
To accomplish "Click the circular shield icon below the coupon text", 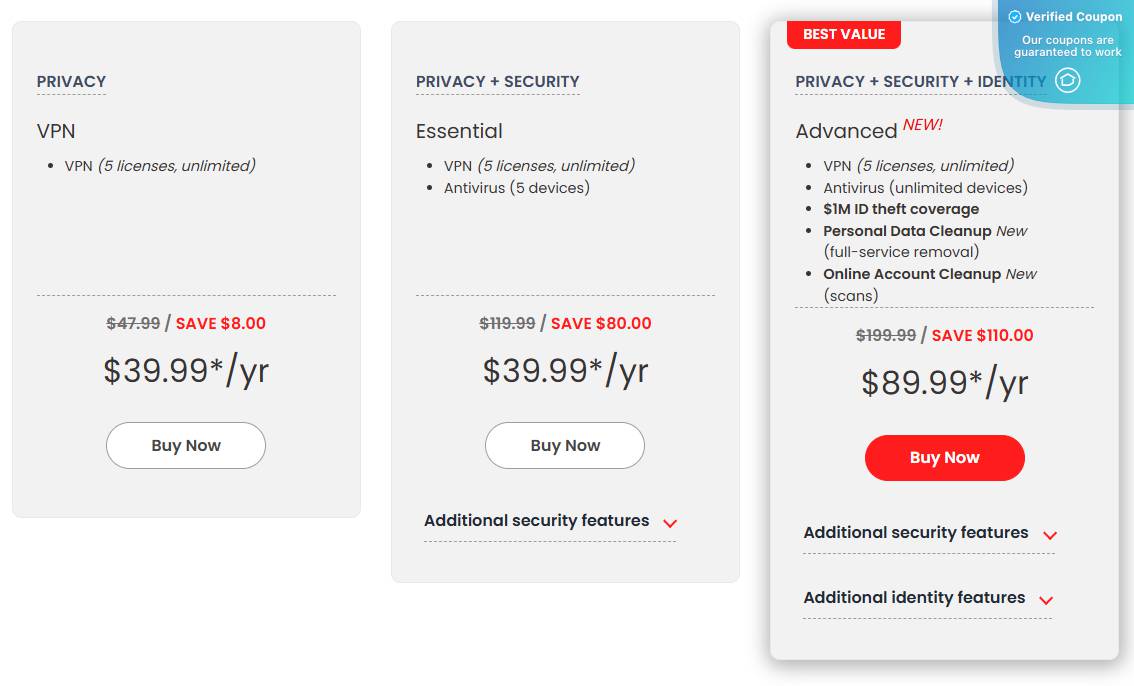I will 1066,81.
